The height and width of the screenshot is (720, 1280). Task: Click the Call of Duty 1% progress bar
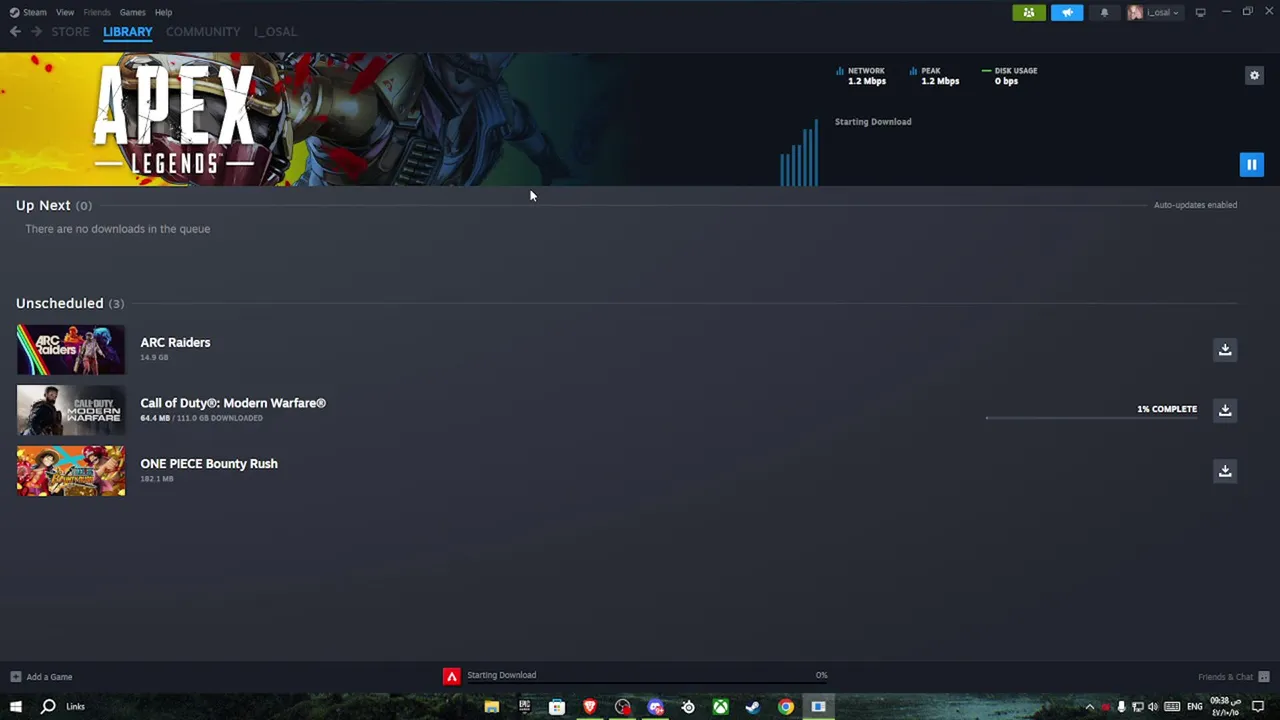click(x=1091, y=418)
